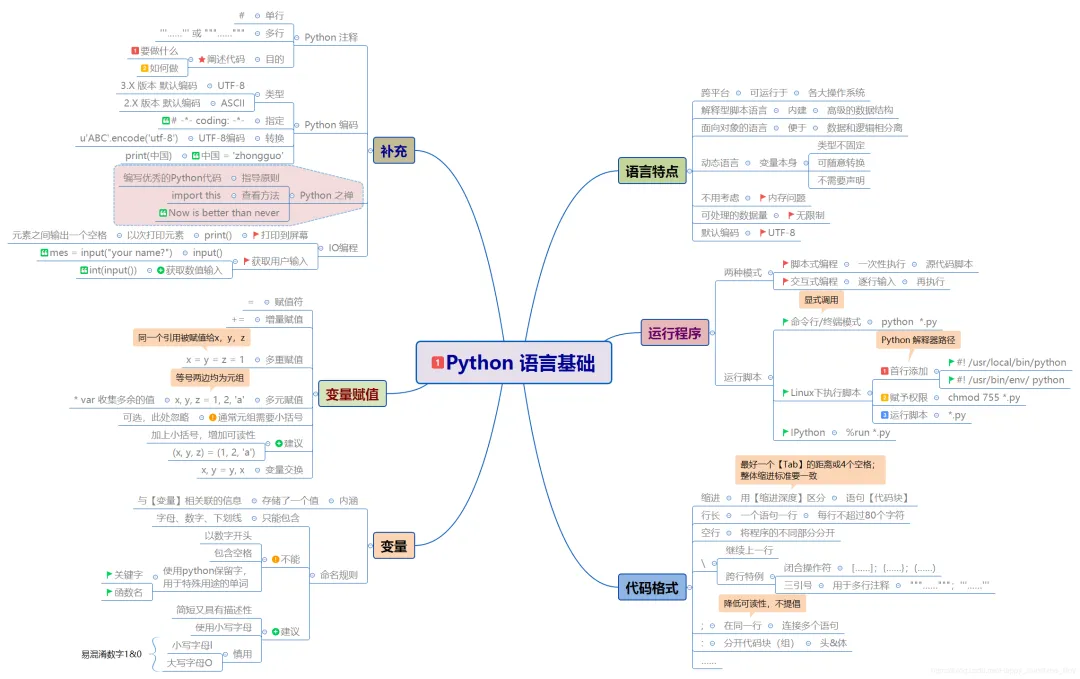Click the text 每行不超过80个字符

pos(861,515)
